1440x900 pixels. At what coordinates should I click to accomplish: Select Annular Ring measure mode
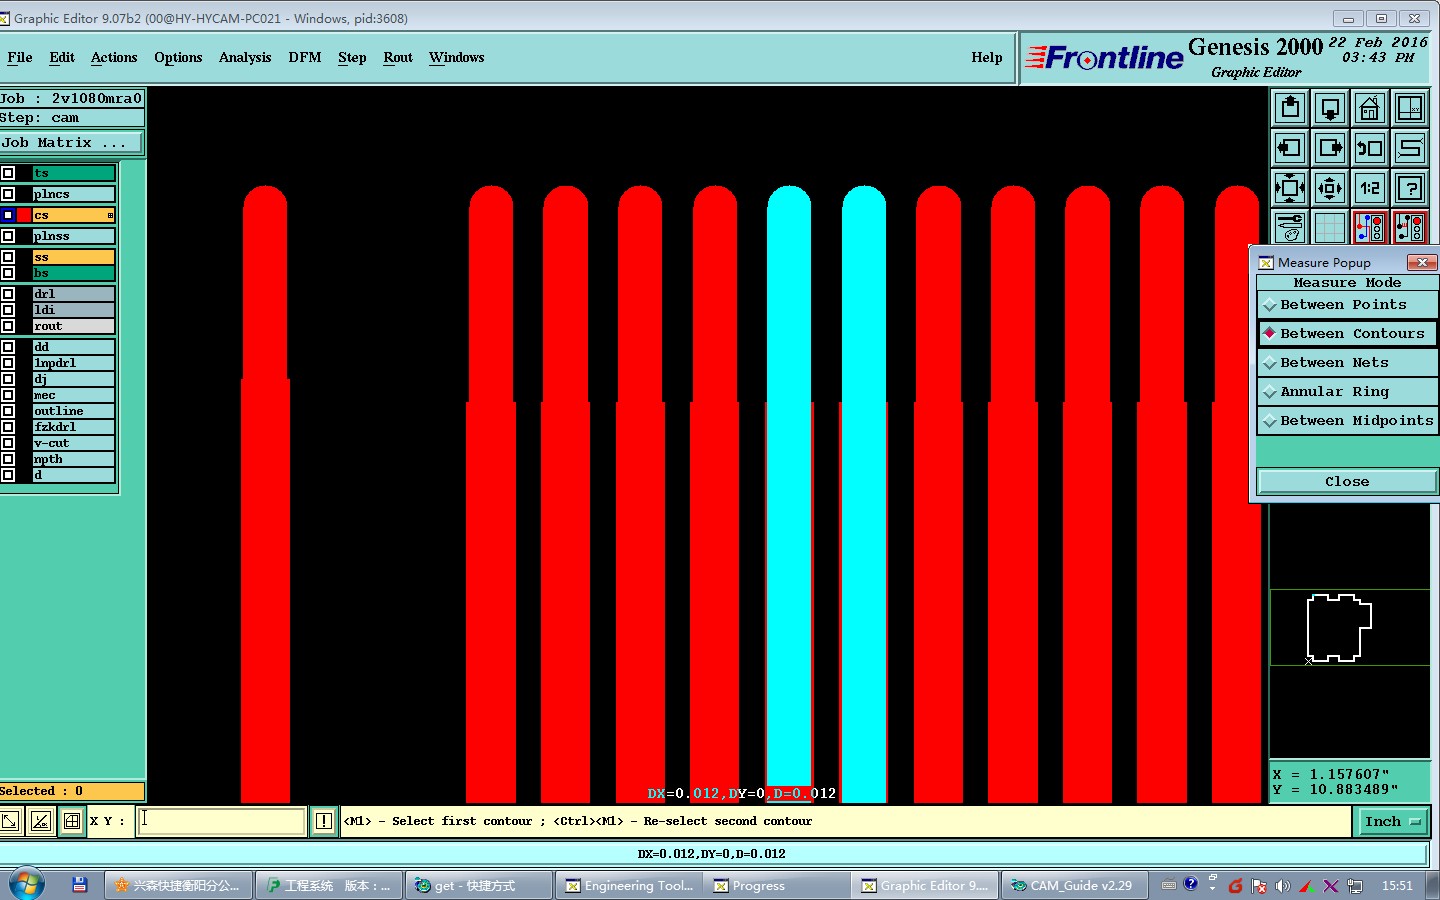coord(1347,392)
